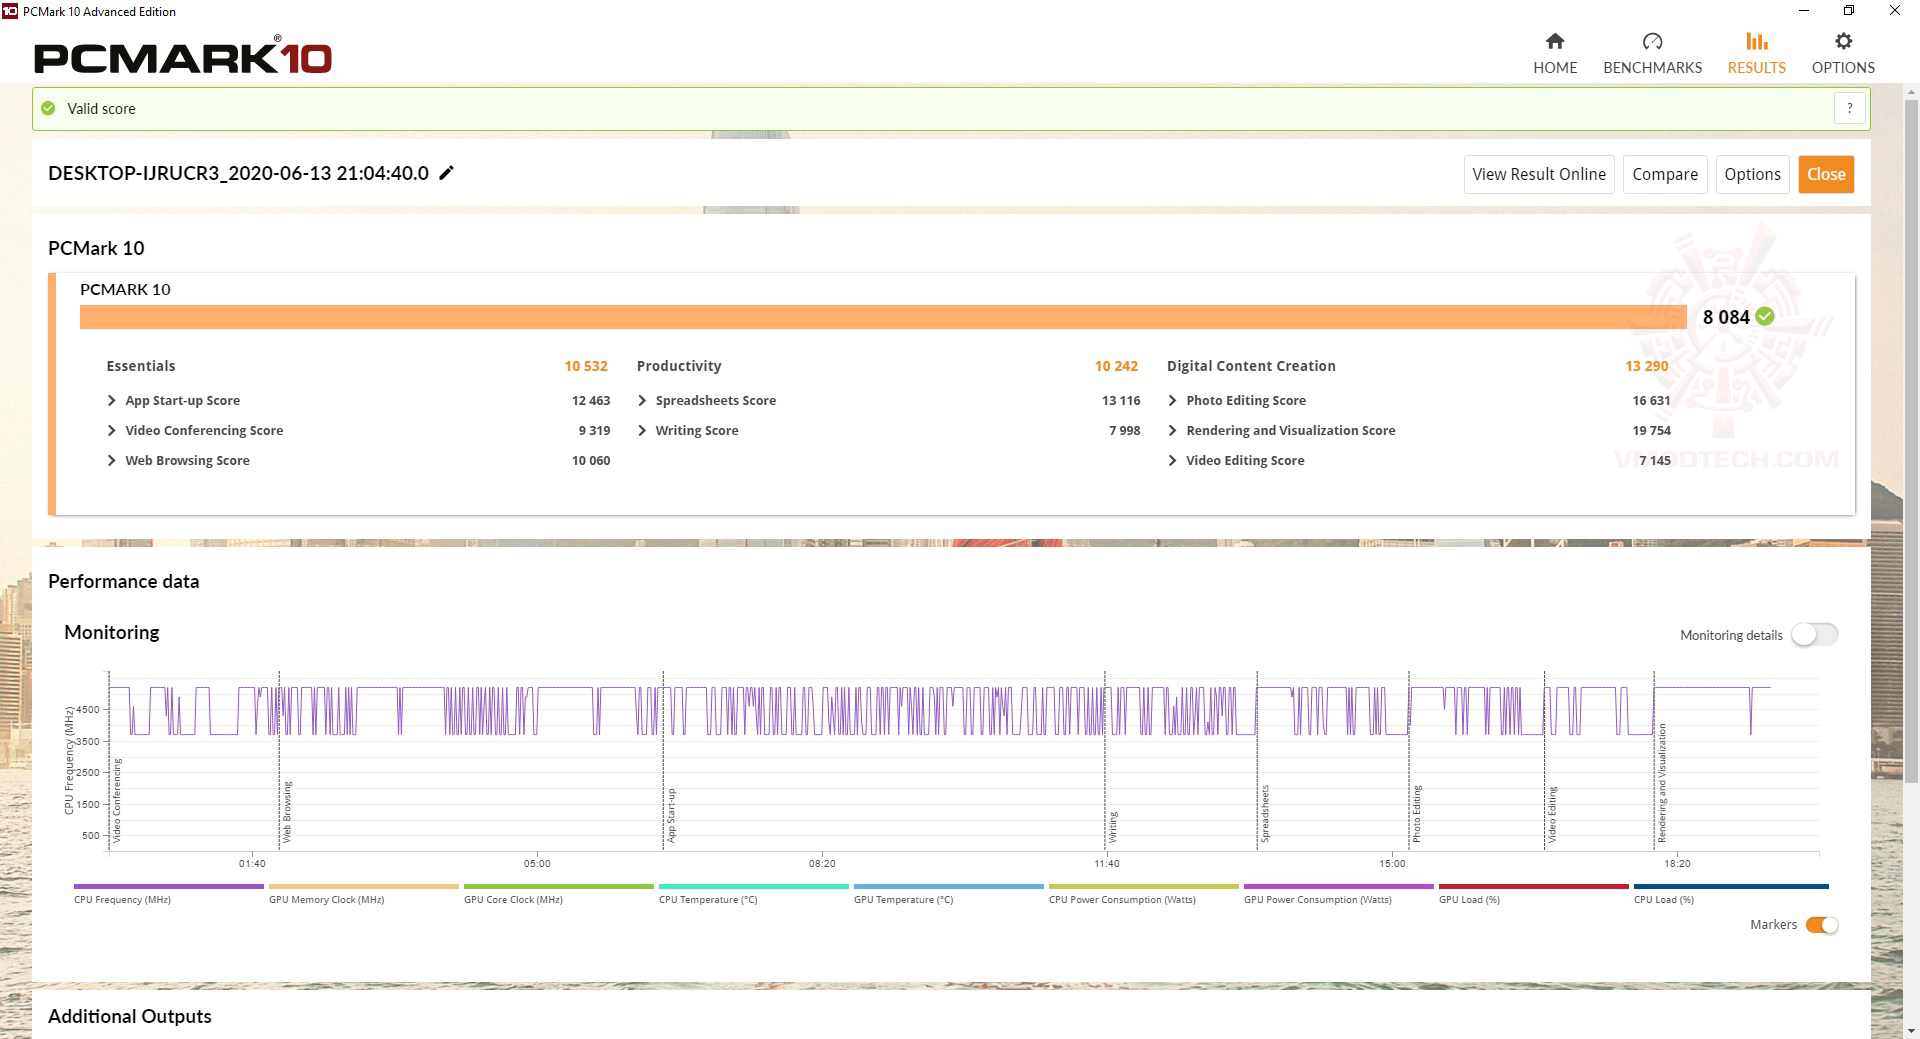This screenshot has height=1039, width=1920.
Task: Open the Benchmarks gauge icon
Action: click(1652, 41)
